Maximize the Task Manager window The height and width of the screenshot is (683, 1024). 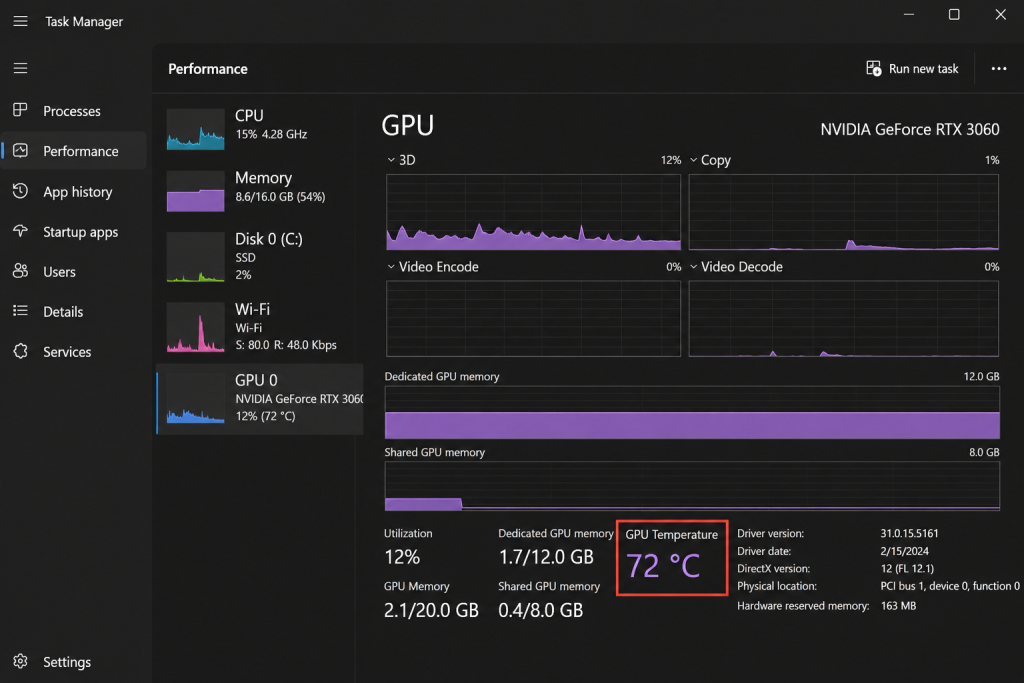point(954,14)
